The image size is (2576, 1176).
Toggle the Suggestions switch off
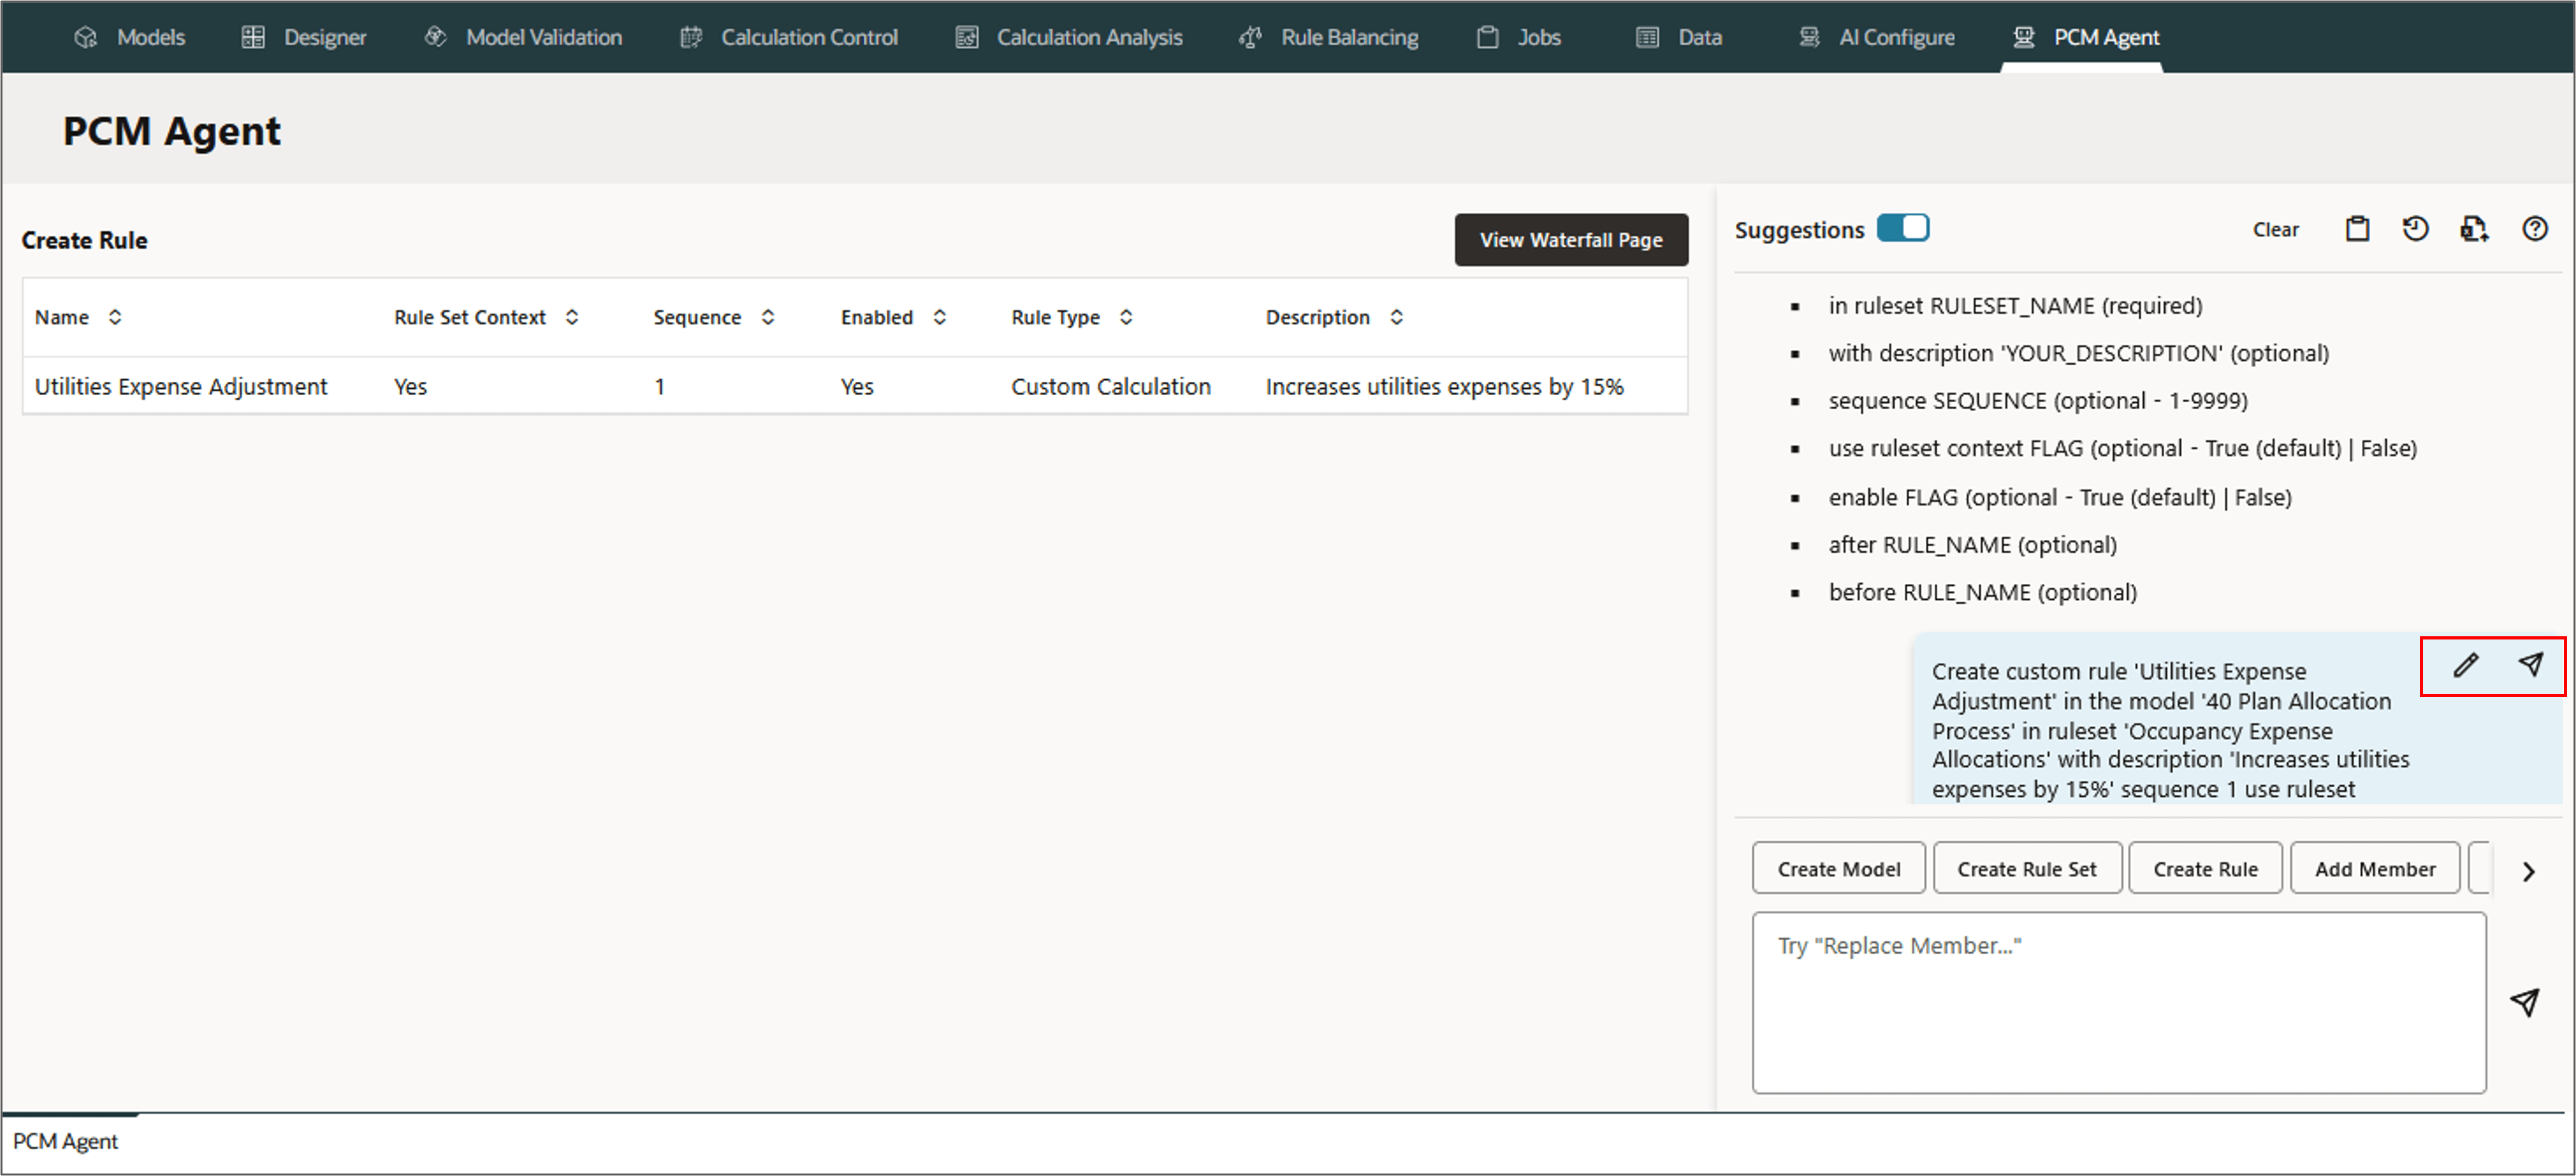[1902, 228]
